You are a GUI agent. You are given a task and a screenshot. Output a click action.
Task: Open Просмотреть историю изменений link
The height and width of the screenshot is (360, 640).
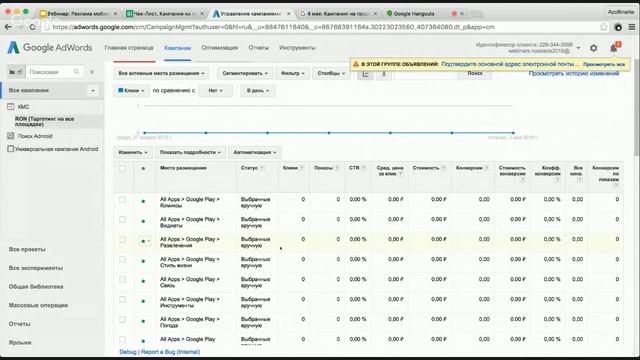[x=574, y=73]
